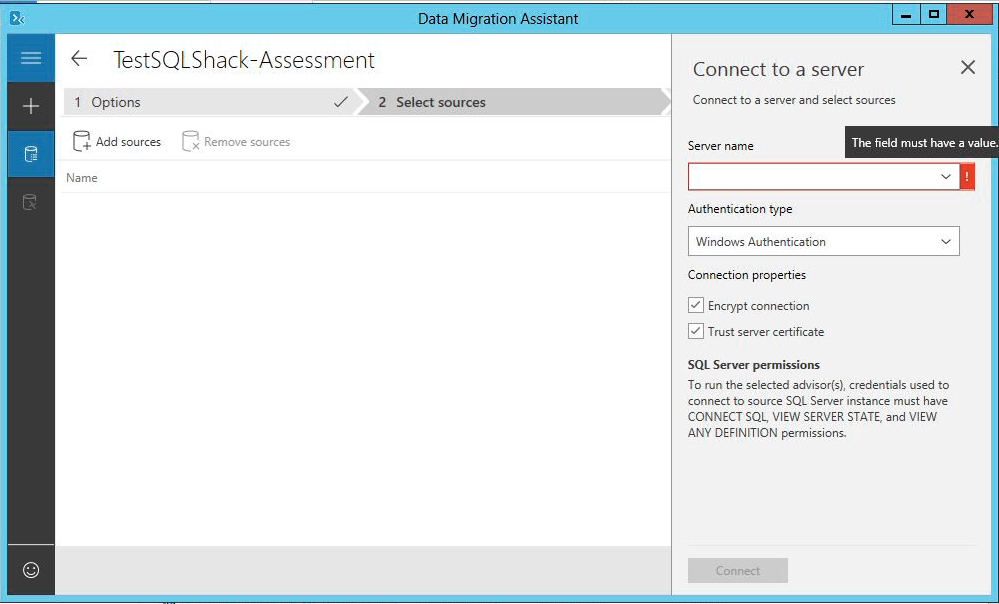Click the red error indicator icon

(x=967, y=176)
